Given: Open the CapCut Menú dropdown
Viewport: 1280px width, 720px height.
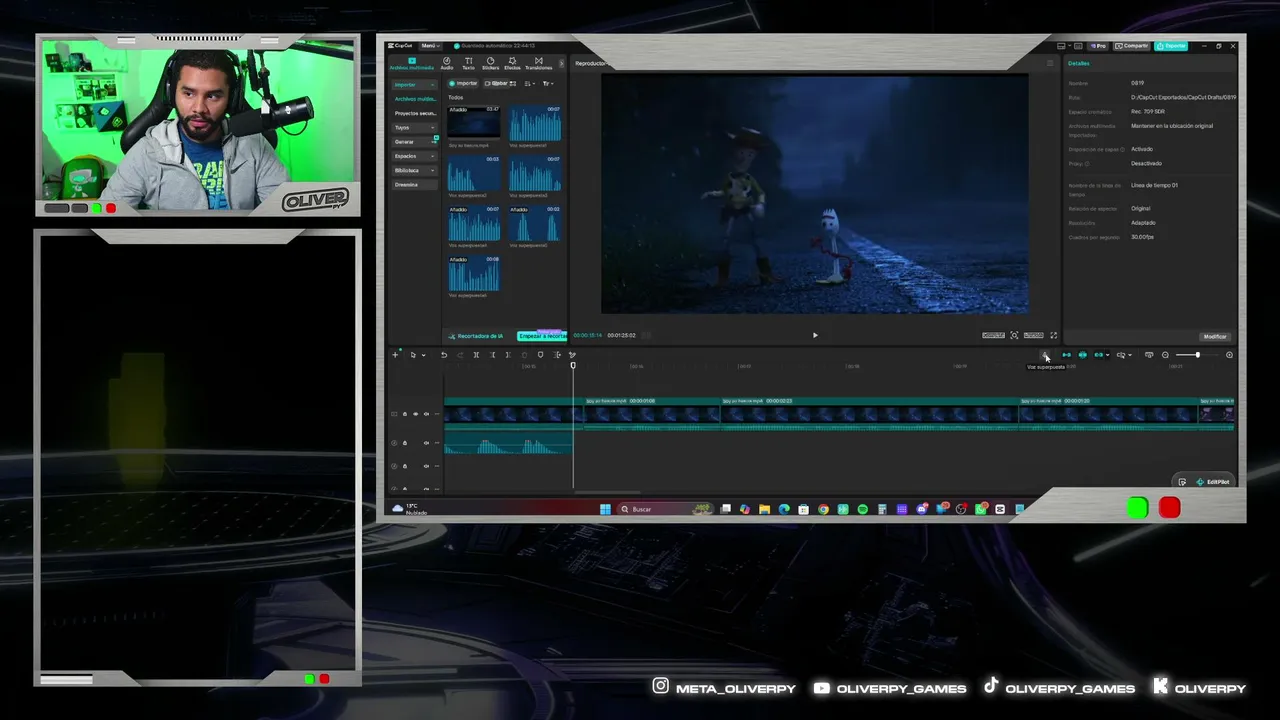Looking at the screenshot, I should [x=430, y=46].
